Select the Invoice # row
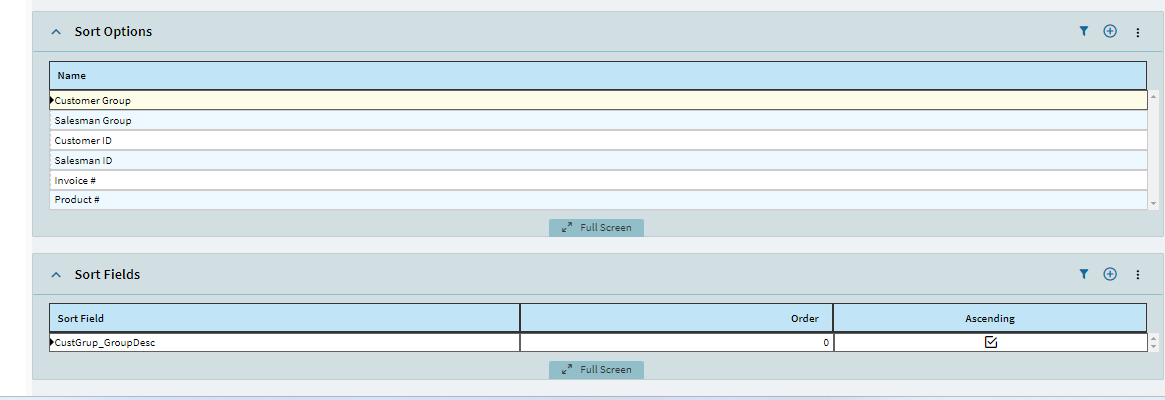 598,181
